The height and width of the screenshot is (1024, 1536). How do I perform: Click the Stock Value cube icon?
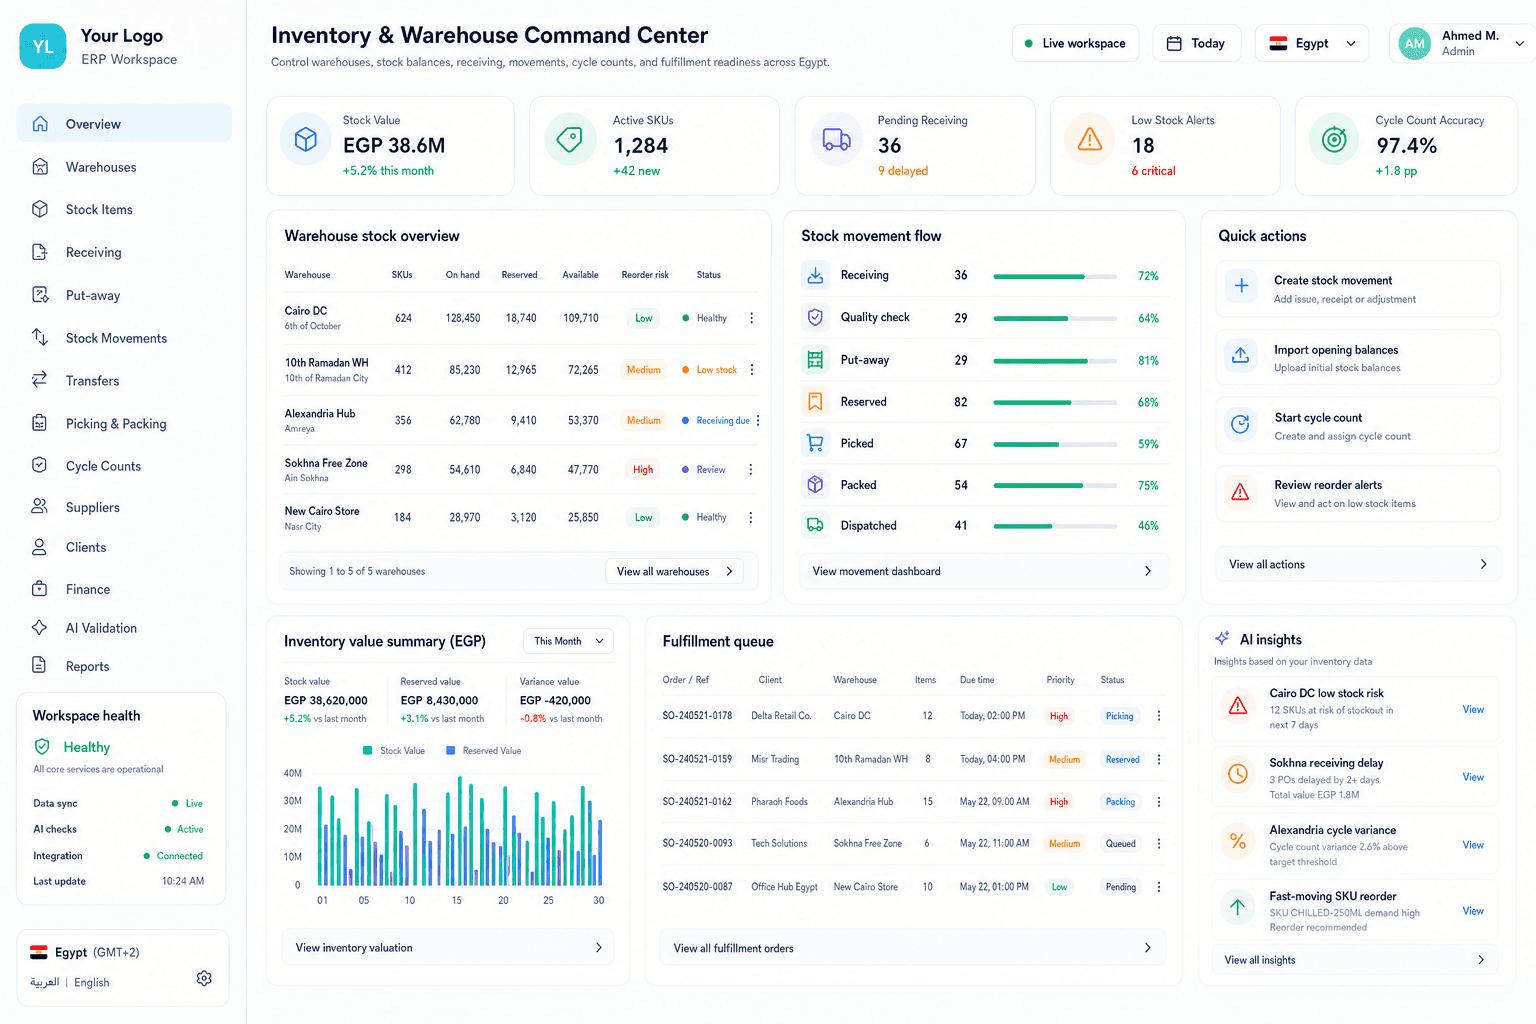[x=306, y=139]
